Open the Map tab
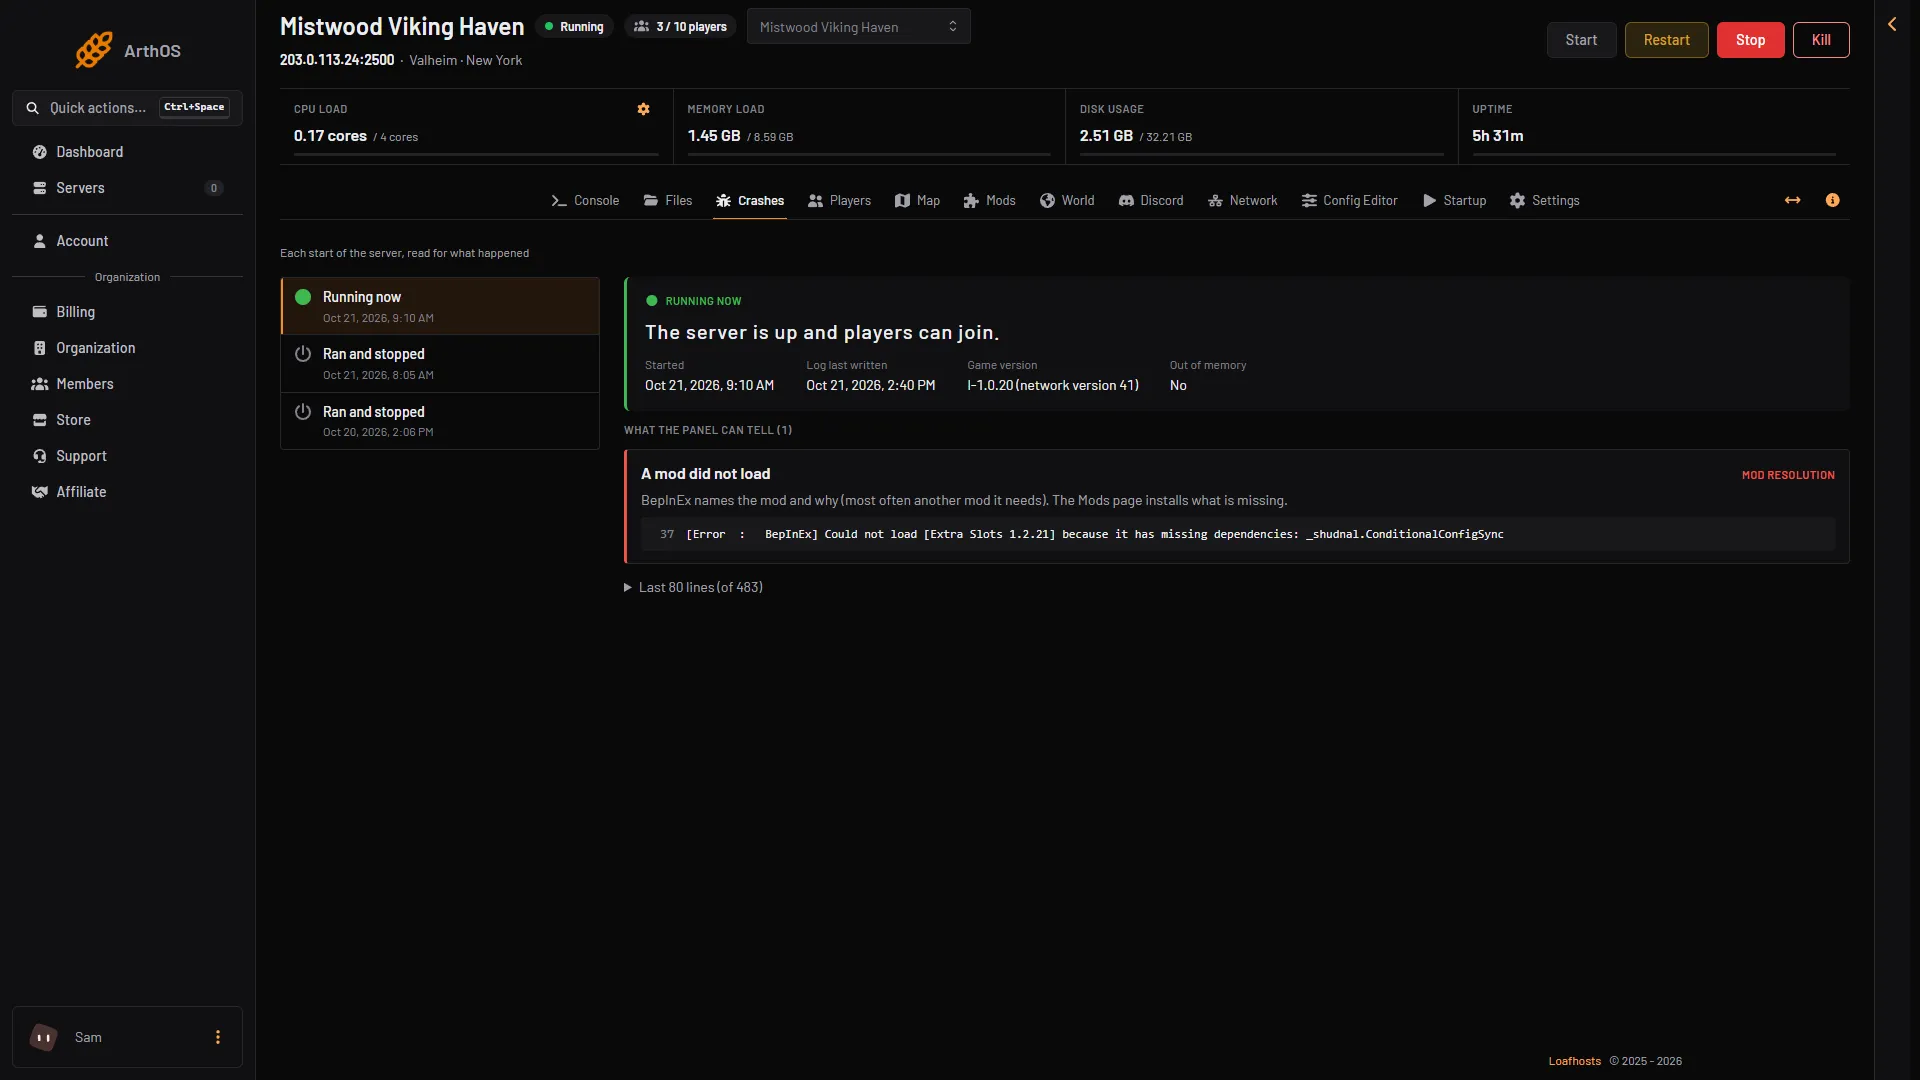The height and width of the screenshot is (1080, 1920). click(x=917, y=201)
